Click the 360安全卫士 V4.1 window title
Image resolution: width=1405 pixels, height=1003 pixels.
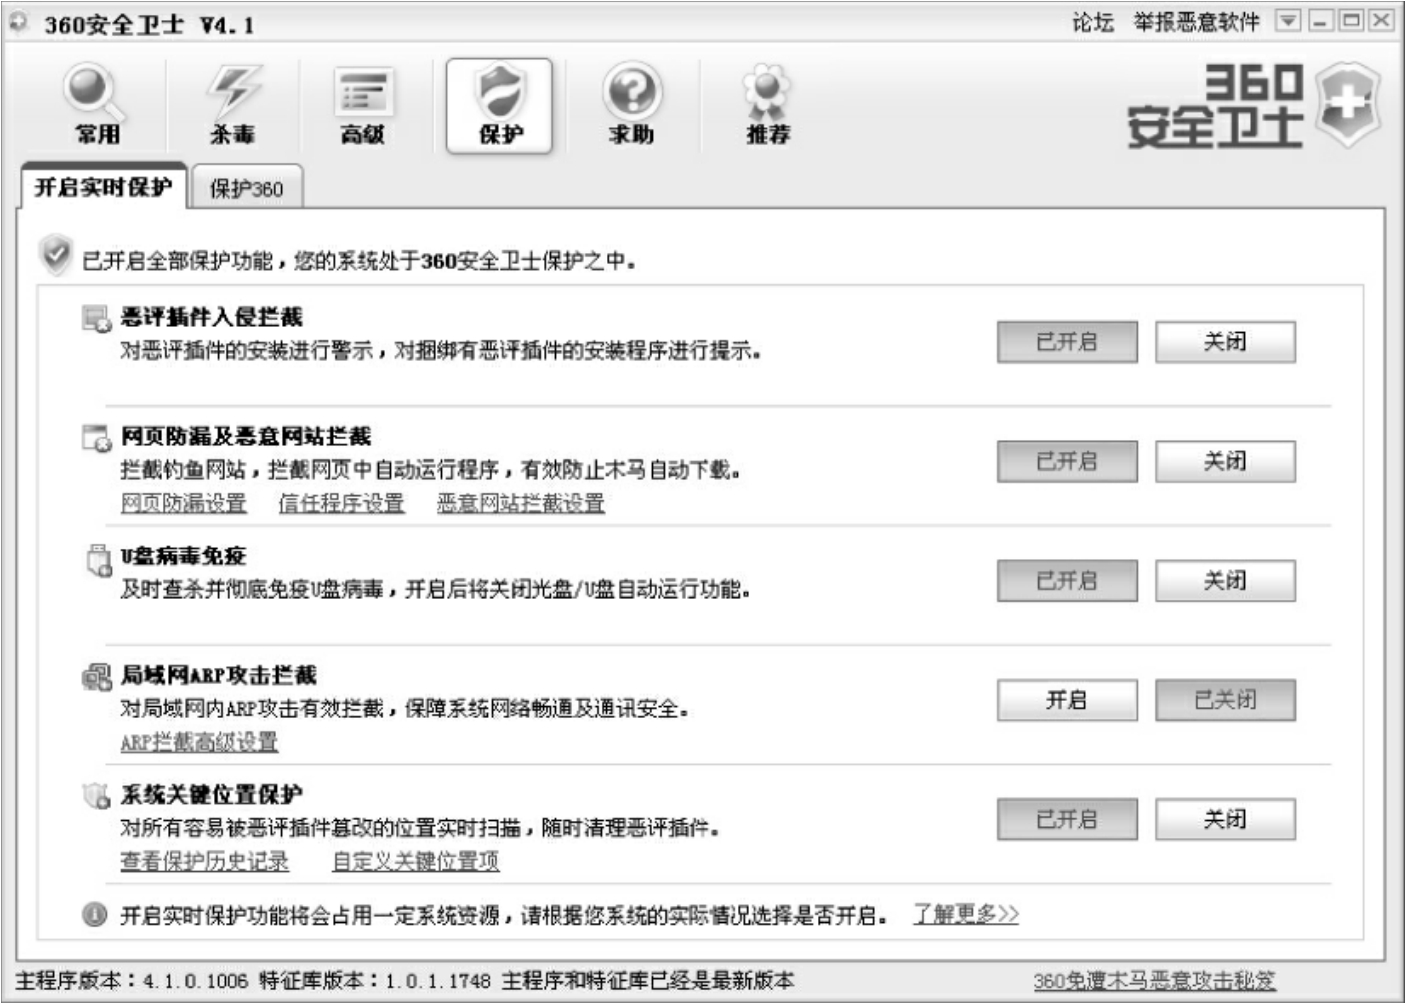tap(148, 24)
